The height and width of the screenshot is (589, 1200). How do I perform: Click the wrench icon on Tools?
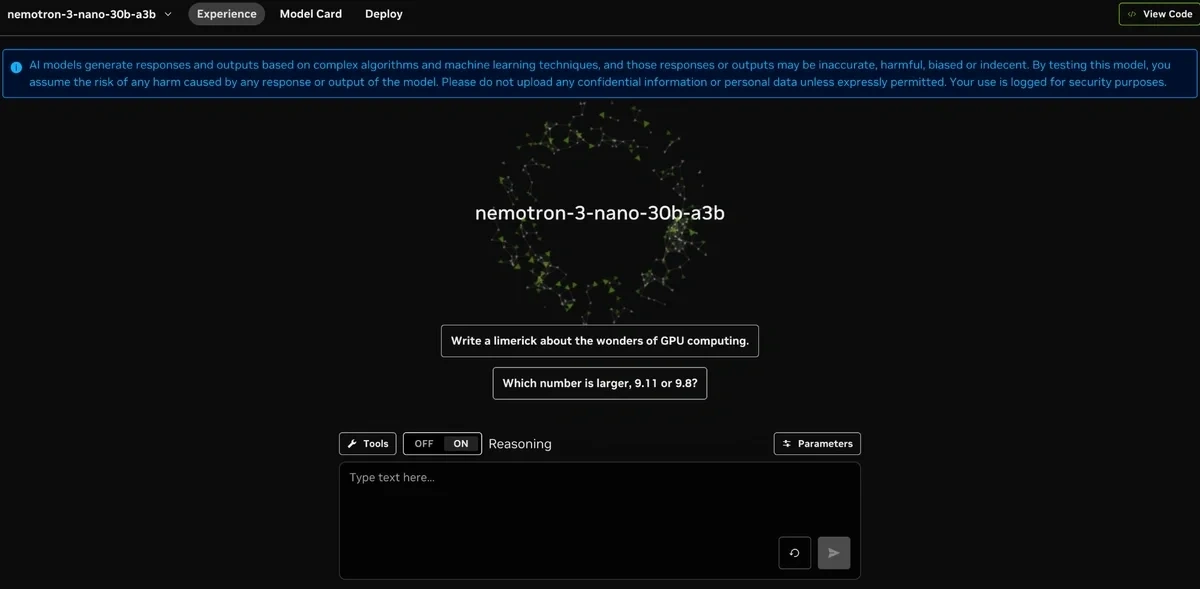point(352,444)
